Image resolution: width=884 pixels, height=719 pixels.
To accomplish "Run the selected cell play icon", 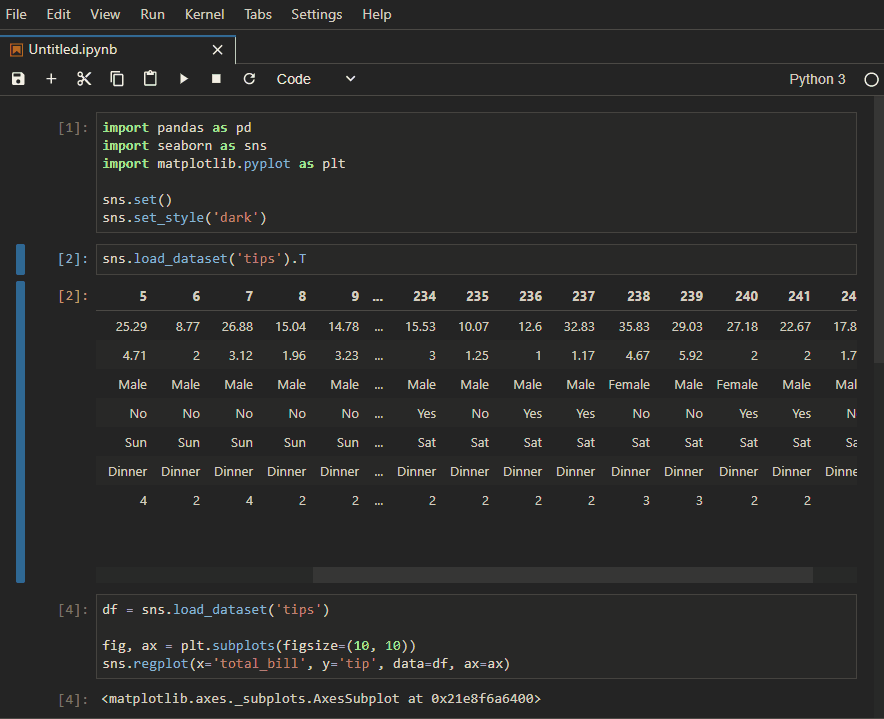I will click(183, 79).
